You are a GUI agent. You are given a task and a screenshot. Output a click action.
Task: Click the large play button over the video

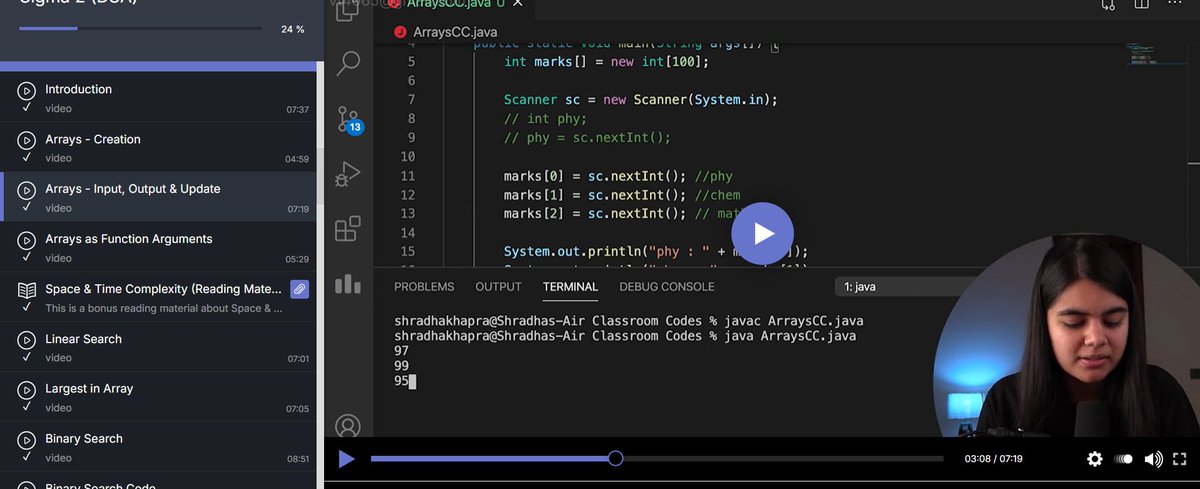(763, 234)
